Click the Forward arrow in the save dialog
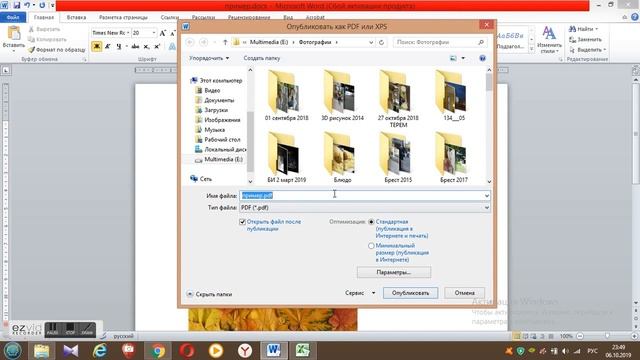This screenshot has width=640, height=360. coord(204,42)
